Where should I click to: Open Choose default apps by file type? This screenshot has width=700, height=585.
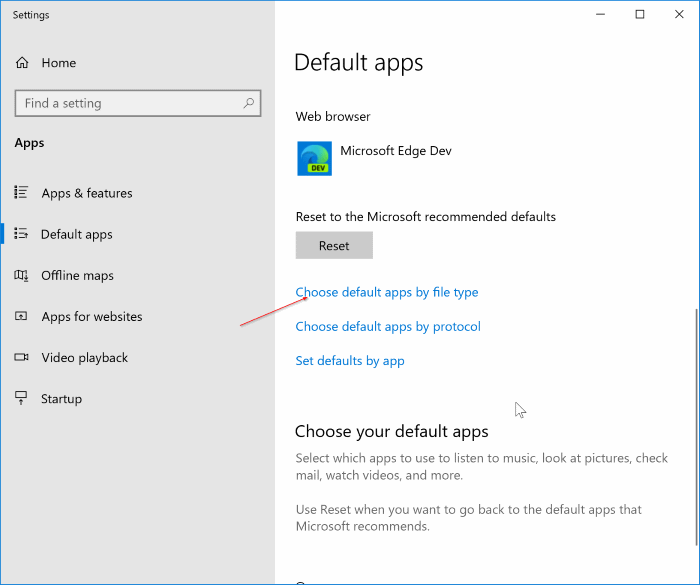point(387,292)
